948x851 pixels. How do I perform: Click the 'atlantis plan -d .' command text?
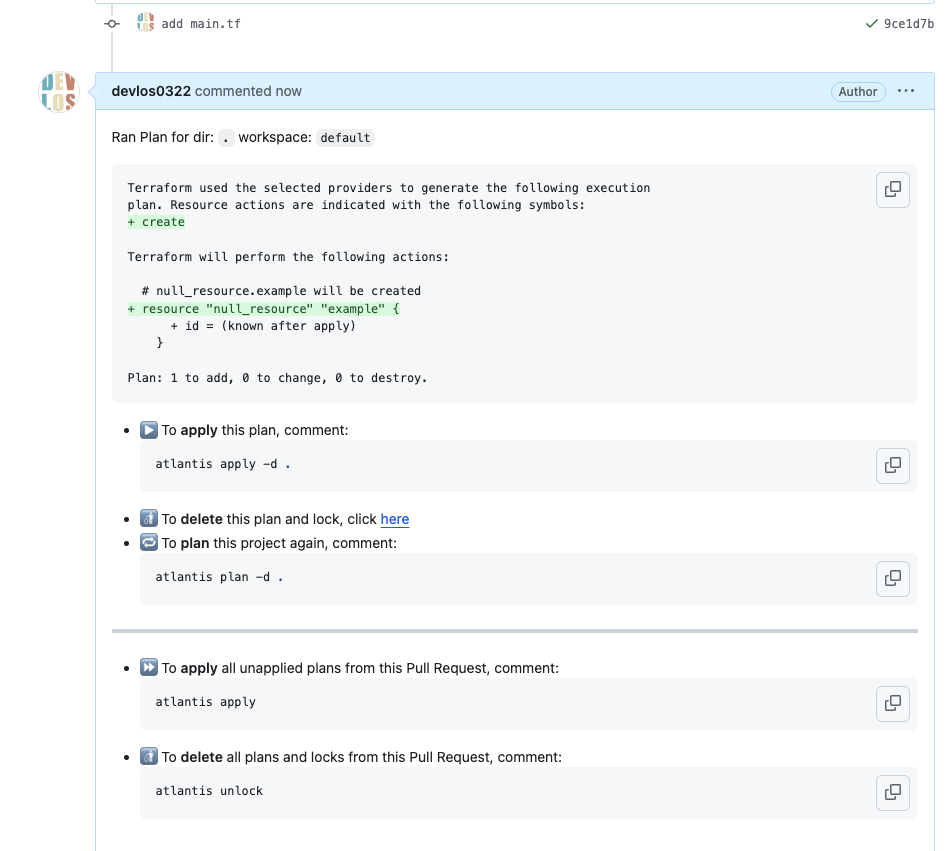click(x=219, y=577)
